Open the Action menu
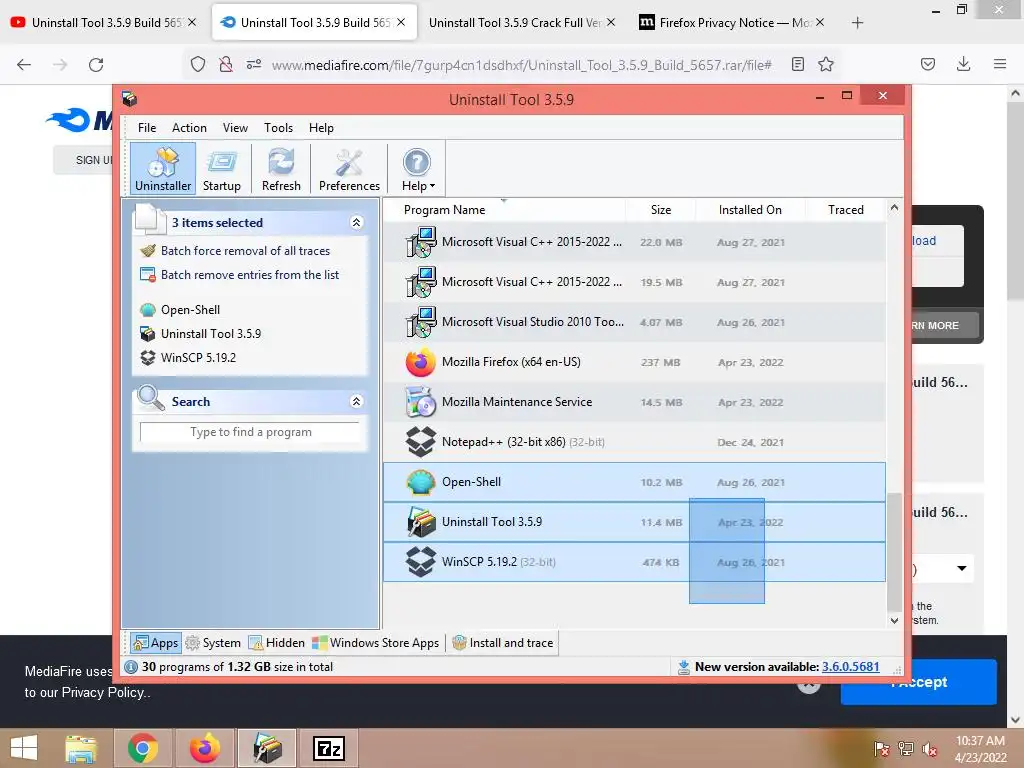Viewport: 1024px width, 768px height. coord(189,128)
